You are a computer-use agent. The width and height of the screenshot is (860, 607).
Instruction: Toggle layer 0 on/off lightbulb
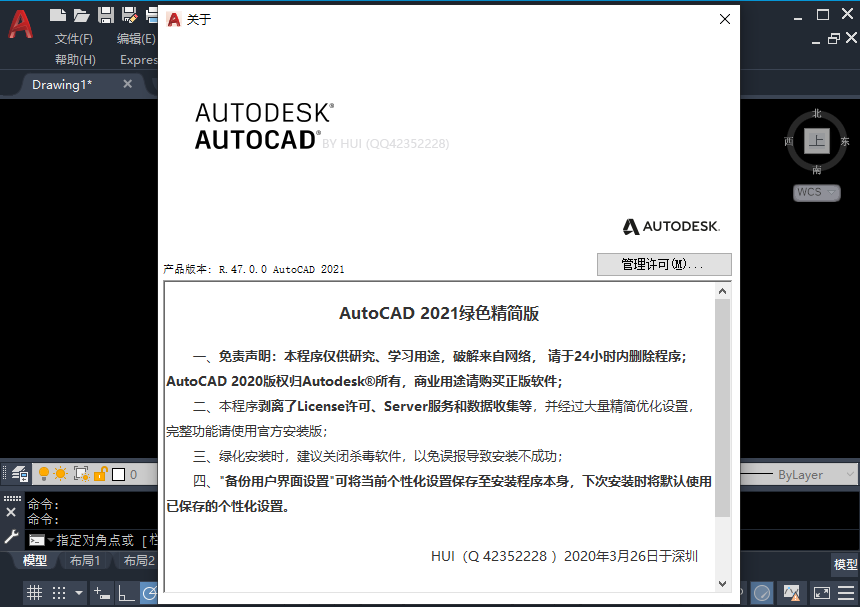(x=44, y=474)
